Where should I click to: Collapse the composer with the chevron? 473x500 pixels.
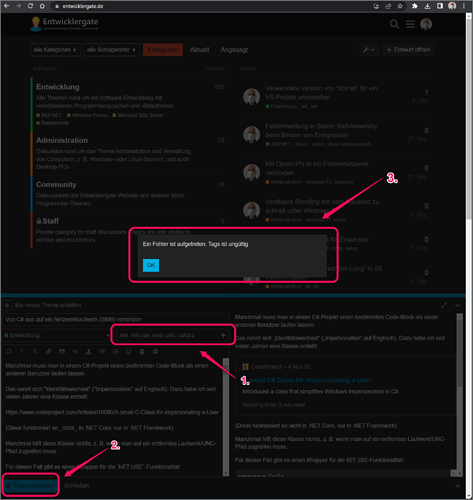457,305
